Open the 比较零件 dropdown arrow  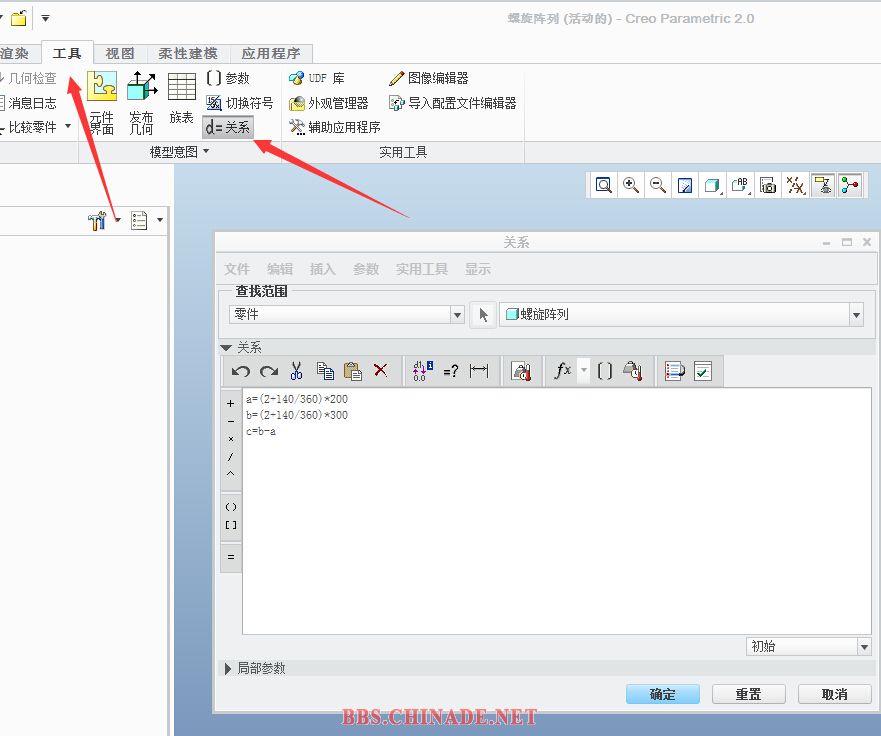click(68, 126)
